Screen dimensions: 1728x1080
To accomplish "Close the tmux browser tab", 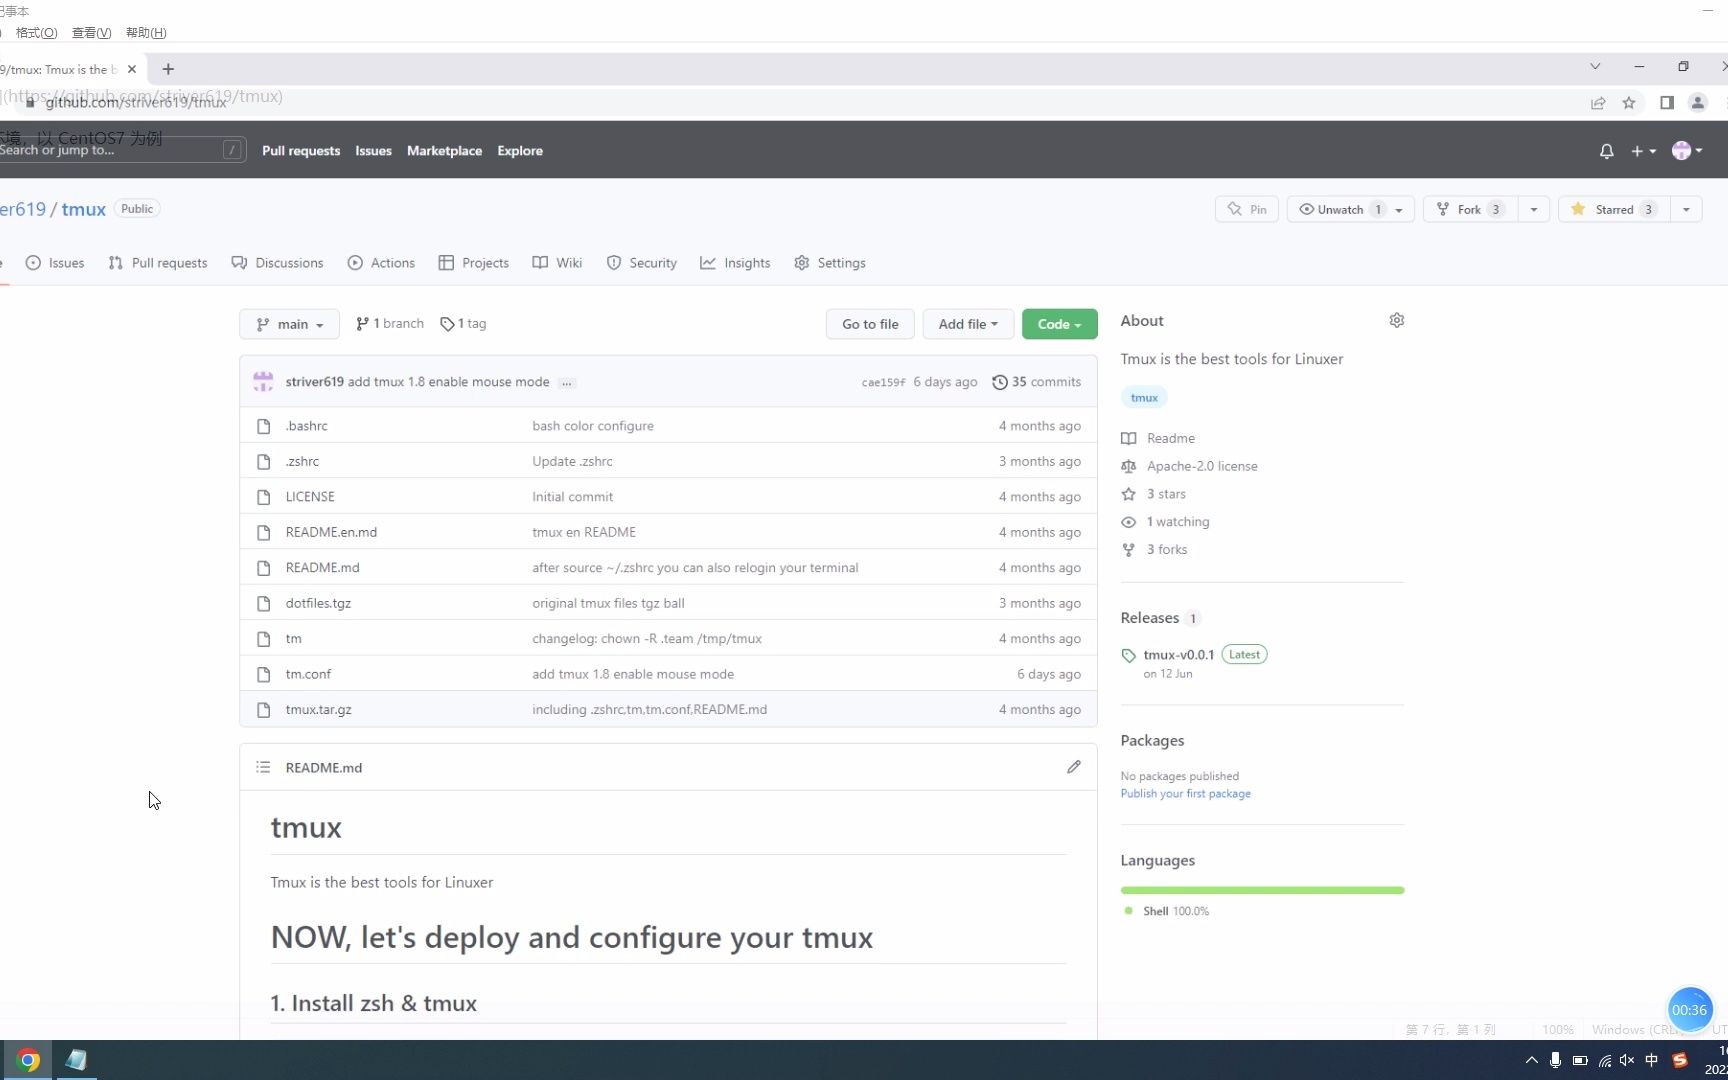I will click(x=132, y=69).
